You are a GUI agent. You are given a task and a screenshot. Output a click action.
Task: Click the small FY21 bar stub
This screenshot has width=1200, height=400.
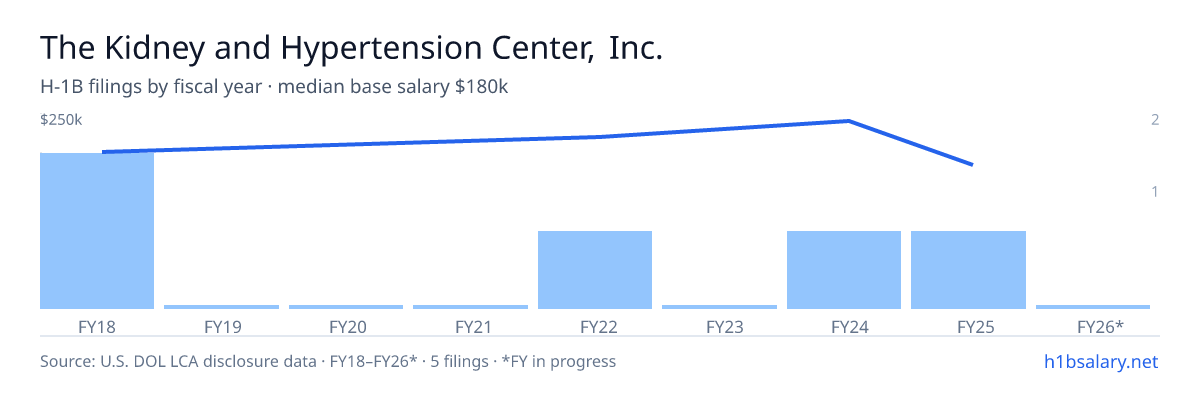pyautogui.click(x=470, y=307)
